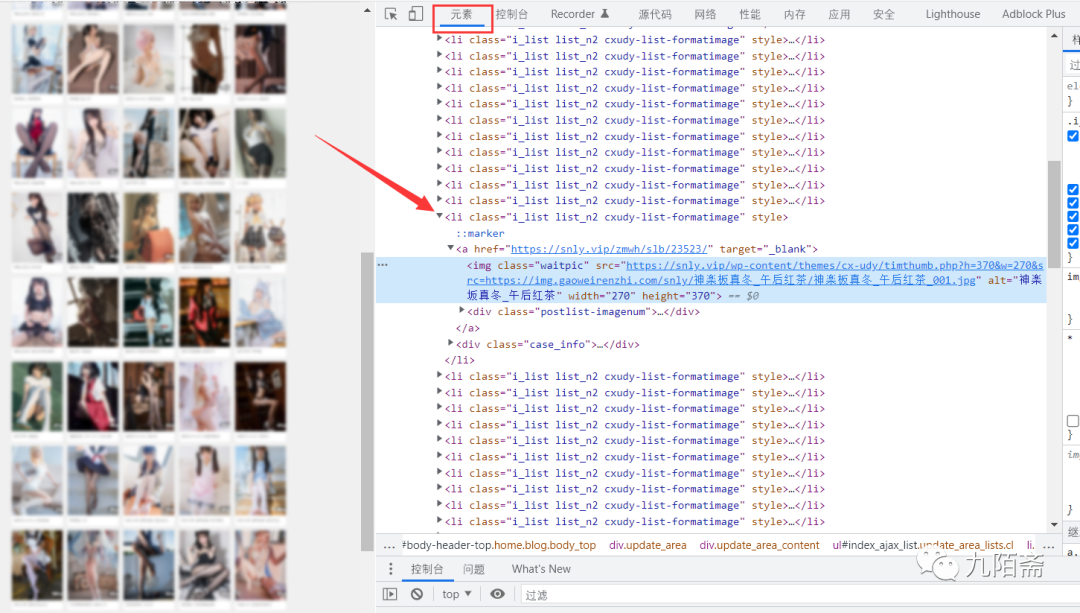This screenshot has width=1080, height=613.
Task: Click the webpage scrollbar up arrow
Action: pyautogui.click(x=367, y=10)
